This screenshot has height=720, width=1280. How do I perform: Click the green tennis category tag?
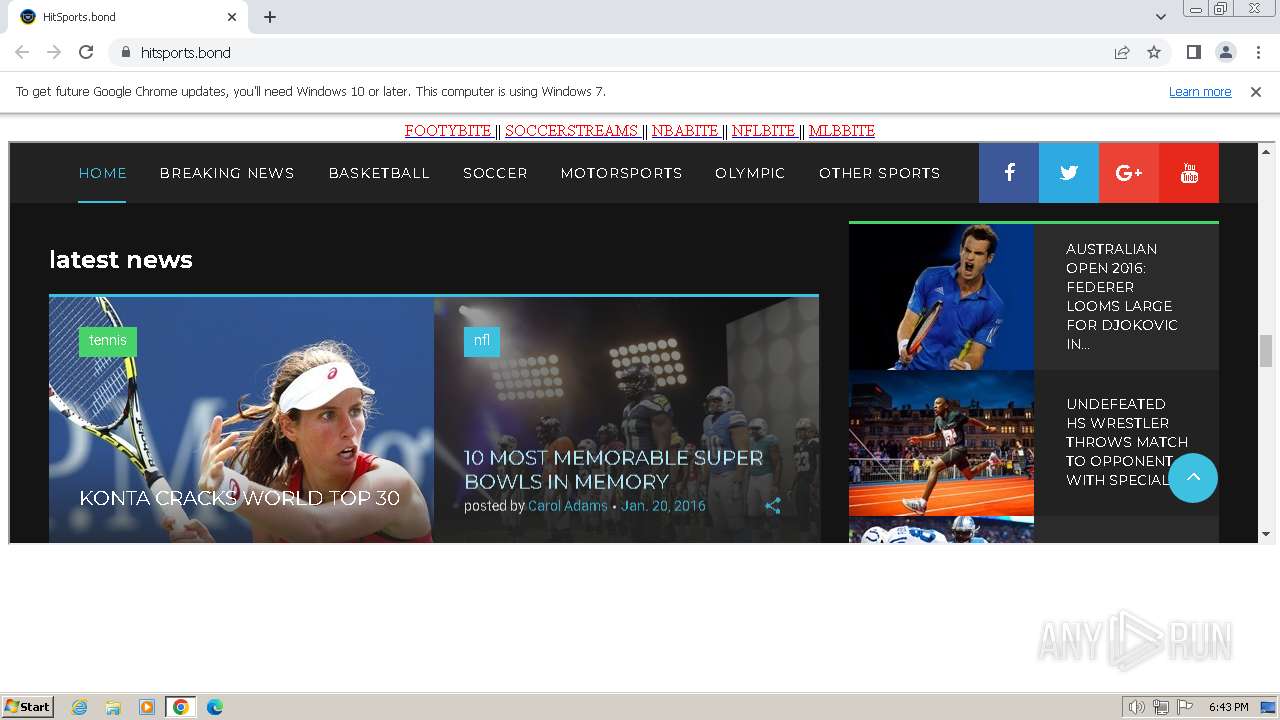tap(108, 341)
